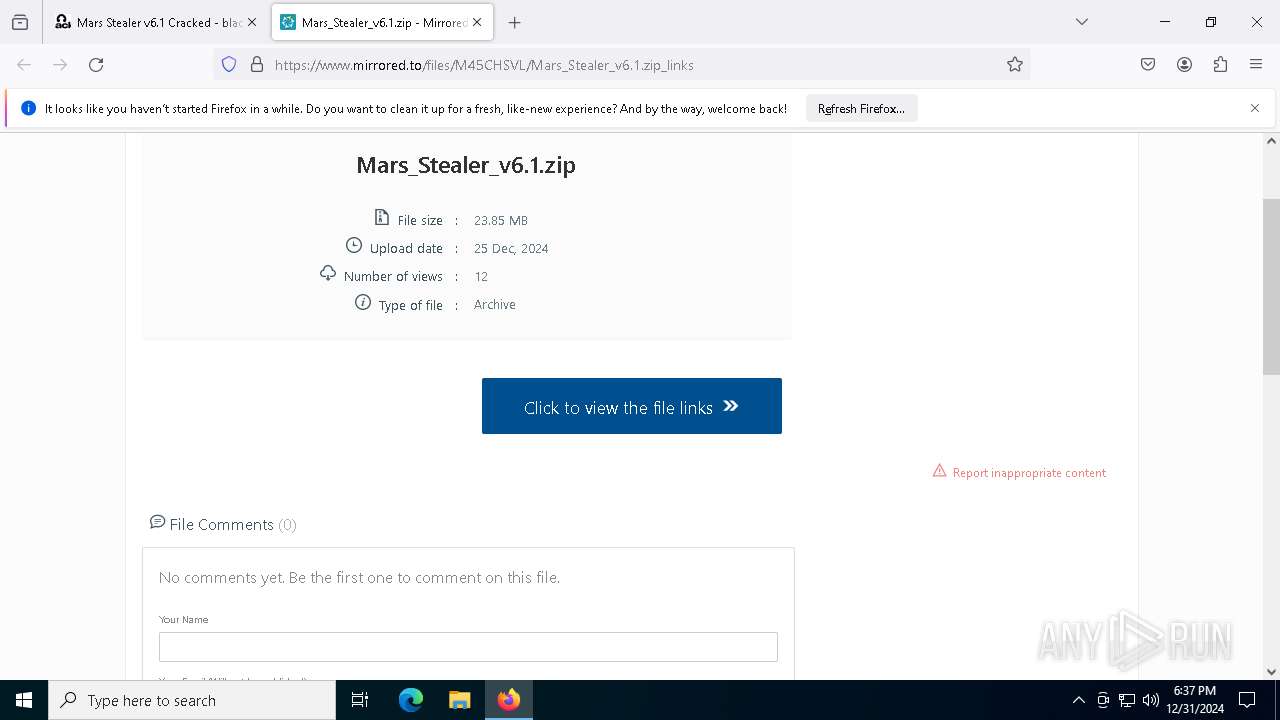Go back to previous page
Viewport: 1280px width, 720px height.
click(24, 65)
